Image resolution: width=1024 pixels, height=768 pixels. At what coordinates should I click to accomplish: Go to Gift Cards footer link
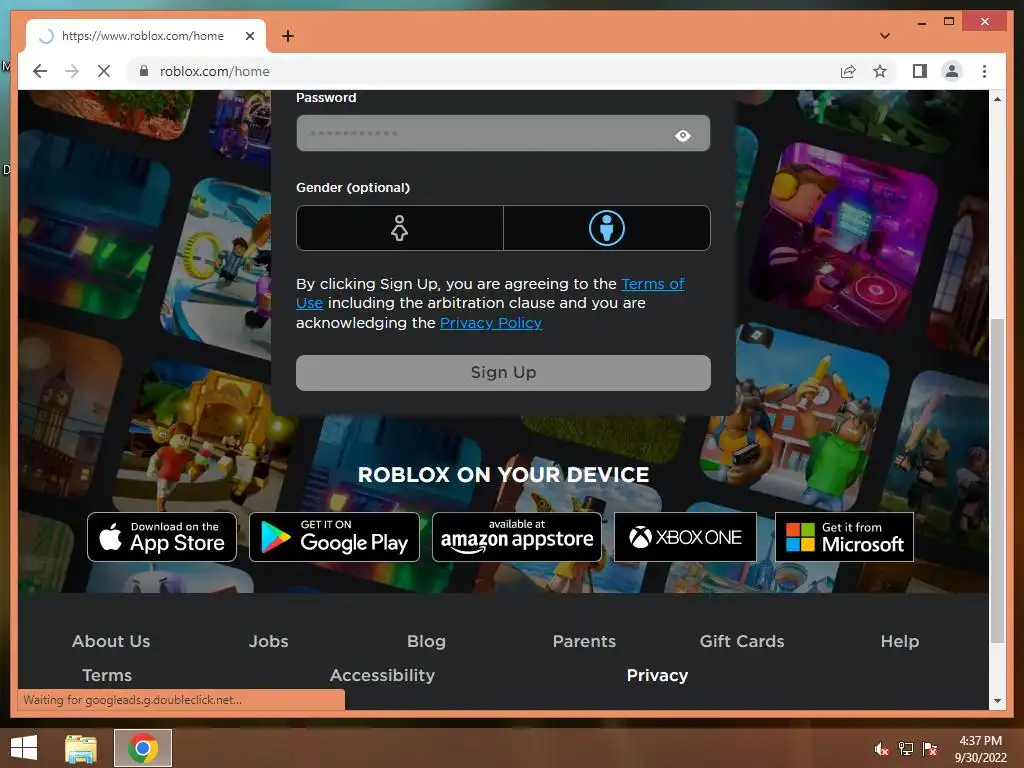742,641
